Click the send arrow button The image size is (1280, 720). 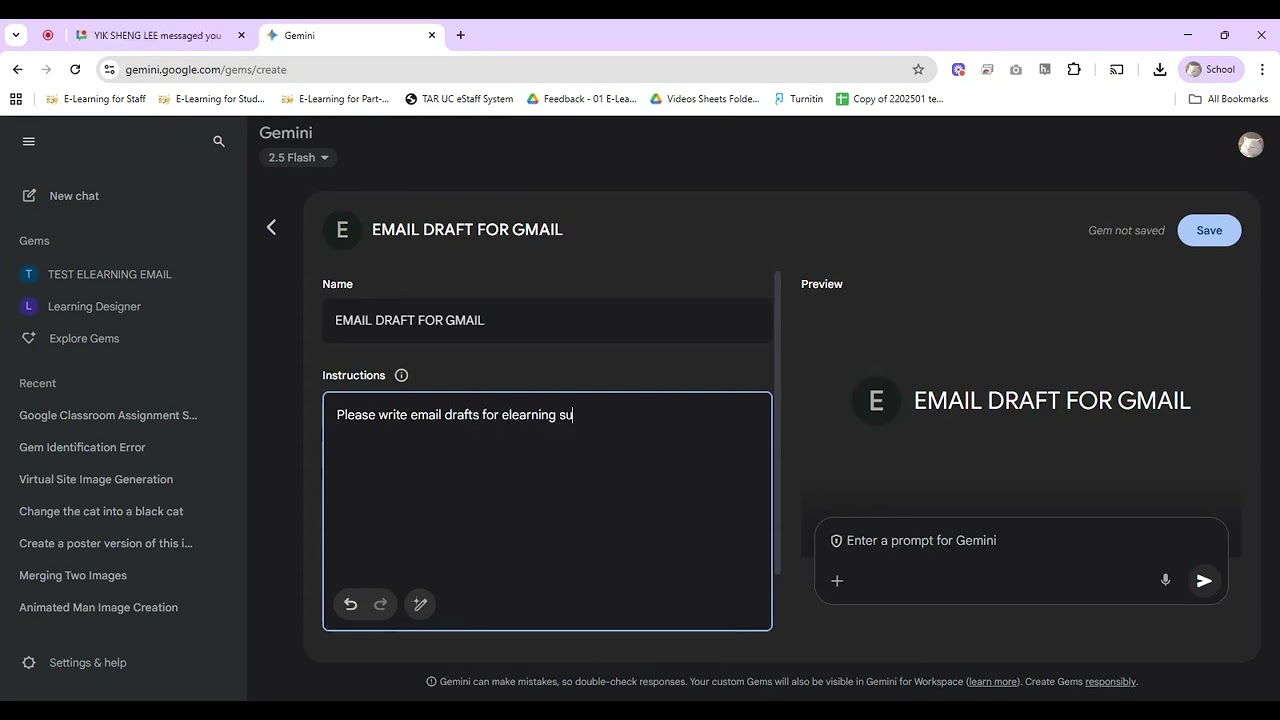1204,581
